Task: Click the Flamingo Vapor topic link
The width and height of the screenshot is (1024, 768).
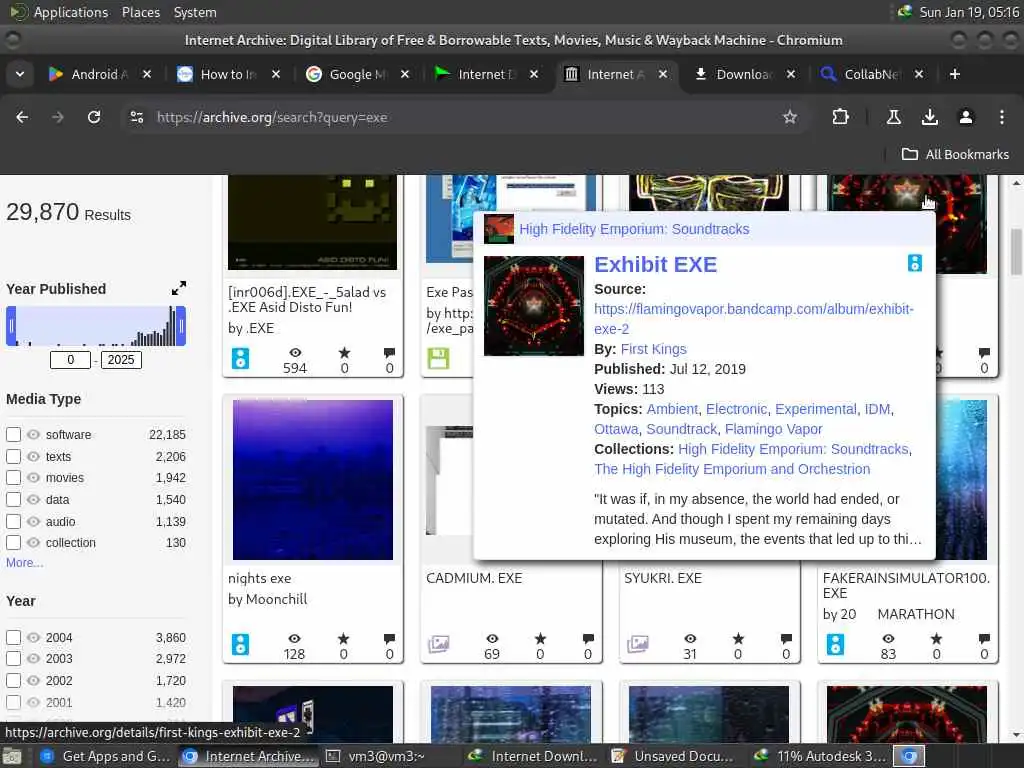Action: click(773, 429)
